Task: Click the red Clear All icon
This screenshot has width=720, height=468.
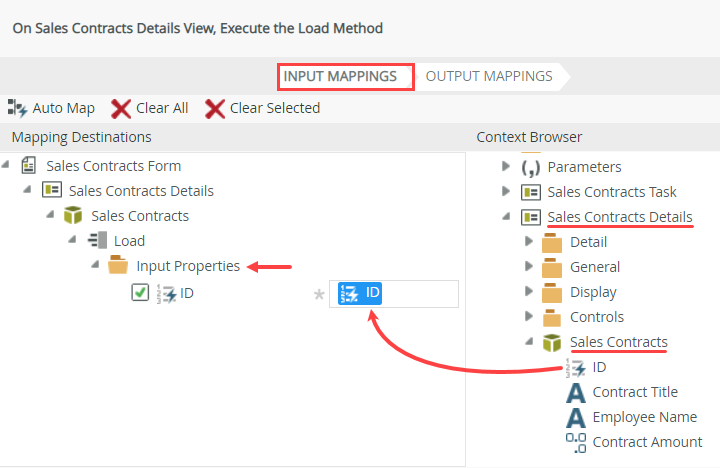Action: pos(121,108)
